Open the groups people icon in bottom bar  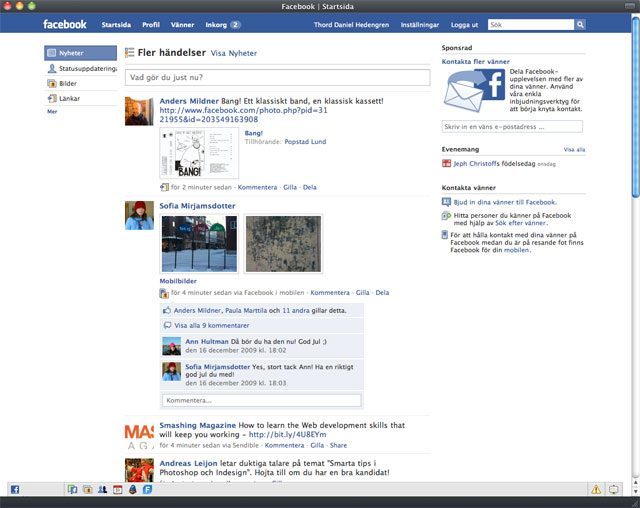click(x=102, y=489)
